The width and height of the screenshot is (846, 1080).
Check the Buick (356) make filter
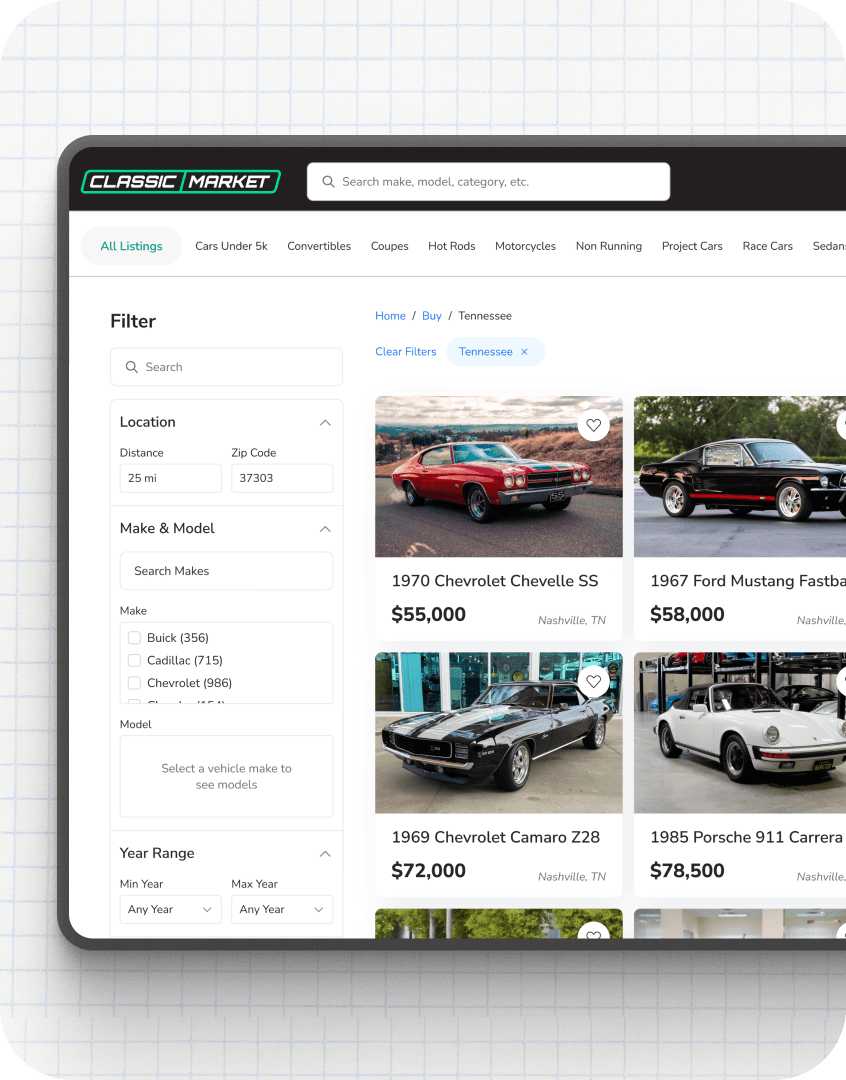(134, 637)
